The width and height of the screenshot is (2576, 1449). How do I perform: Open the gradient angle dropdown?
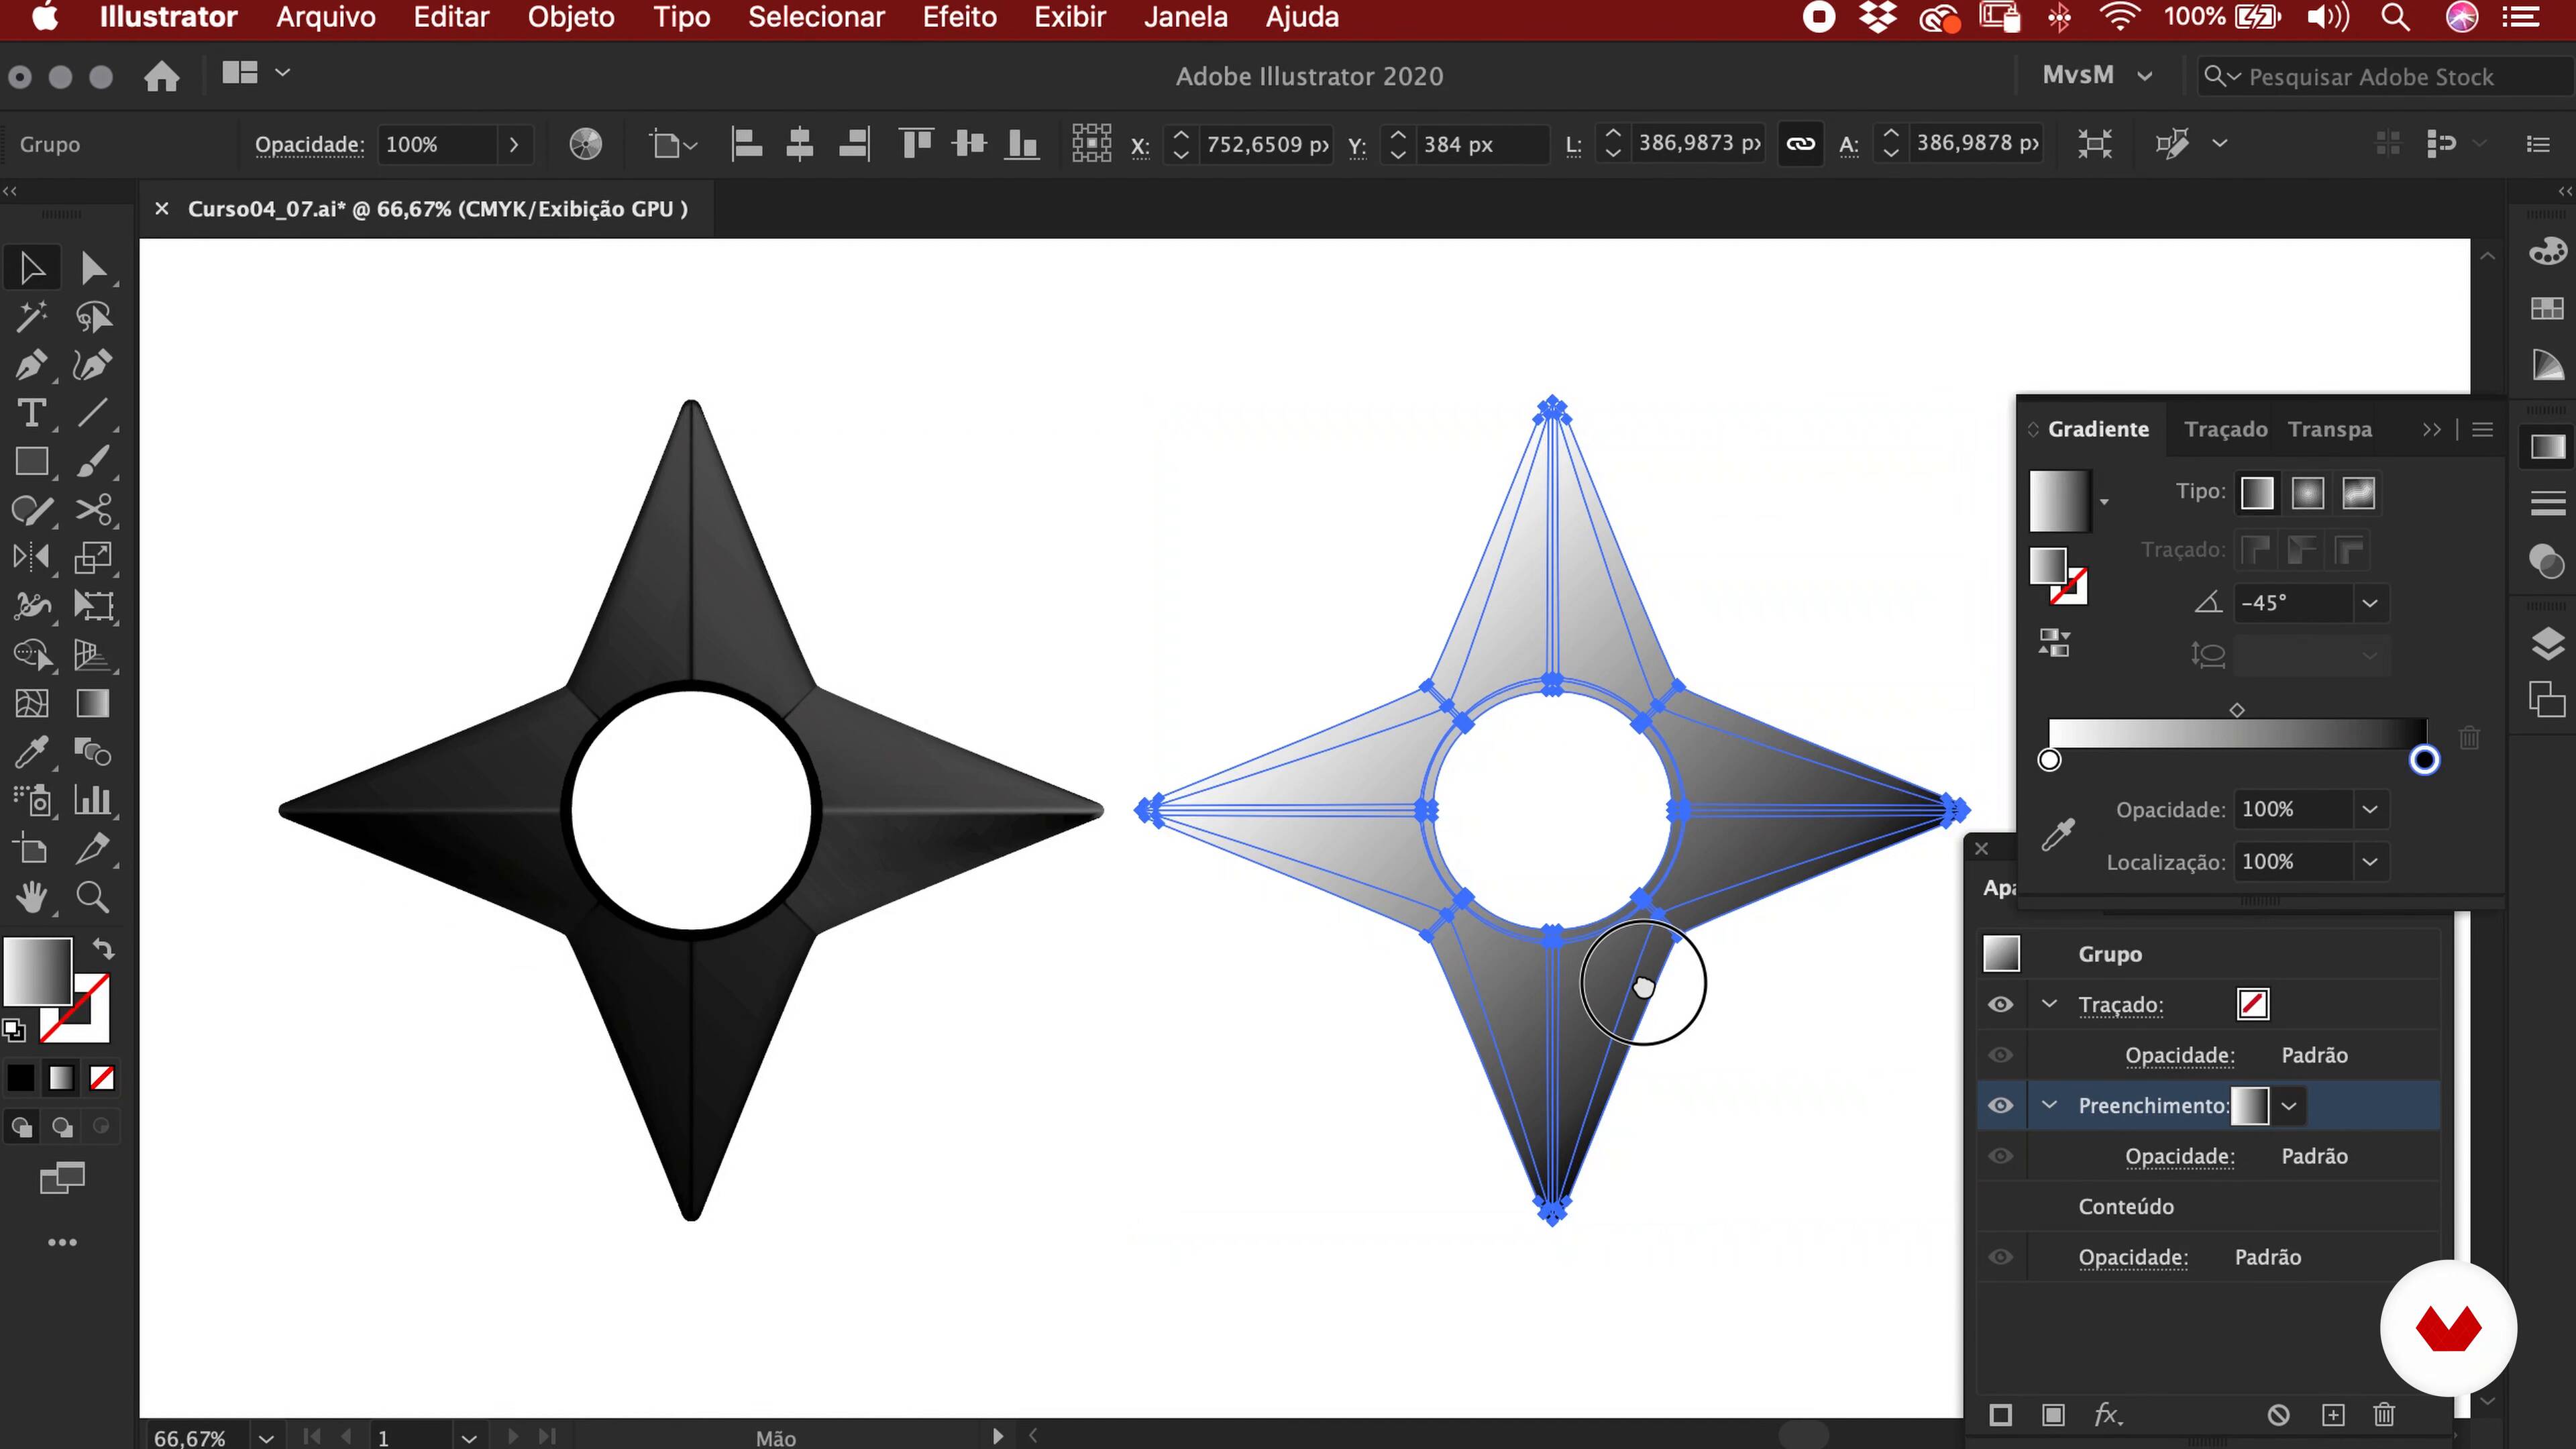tap(2369, 603)
